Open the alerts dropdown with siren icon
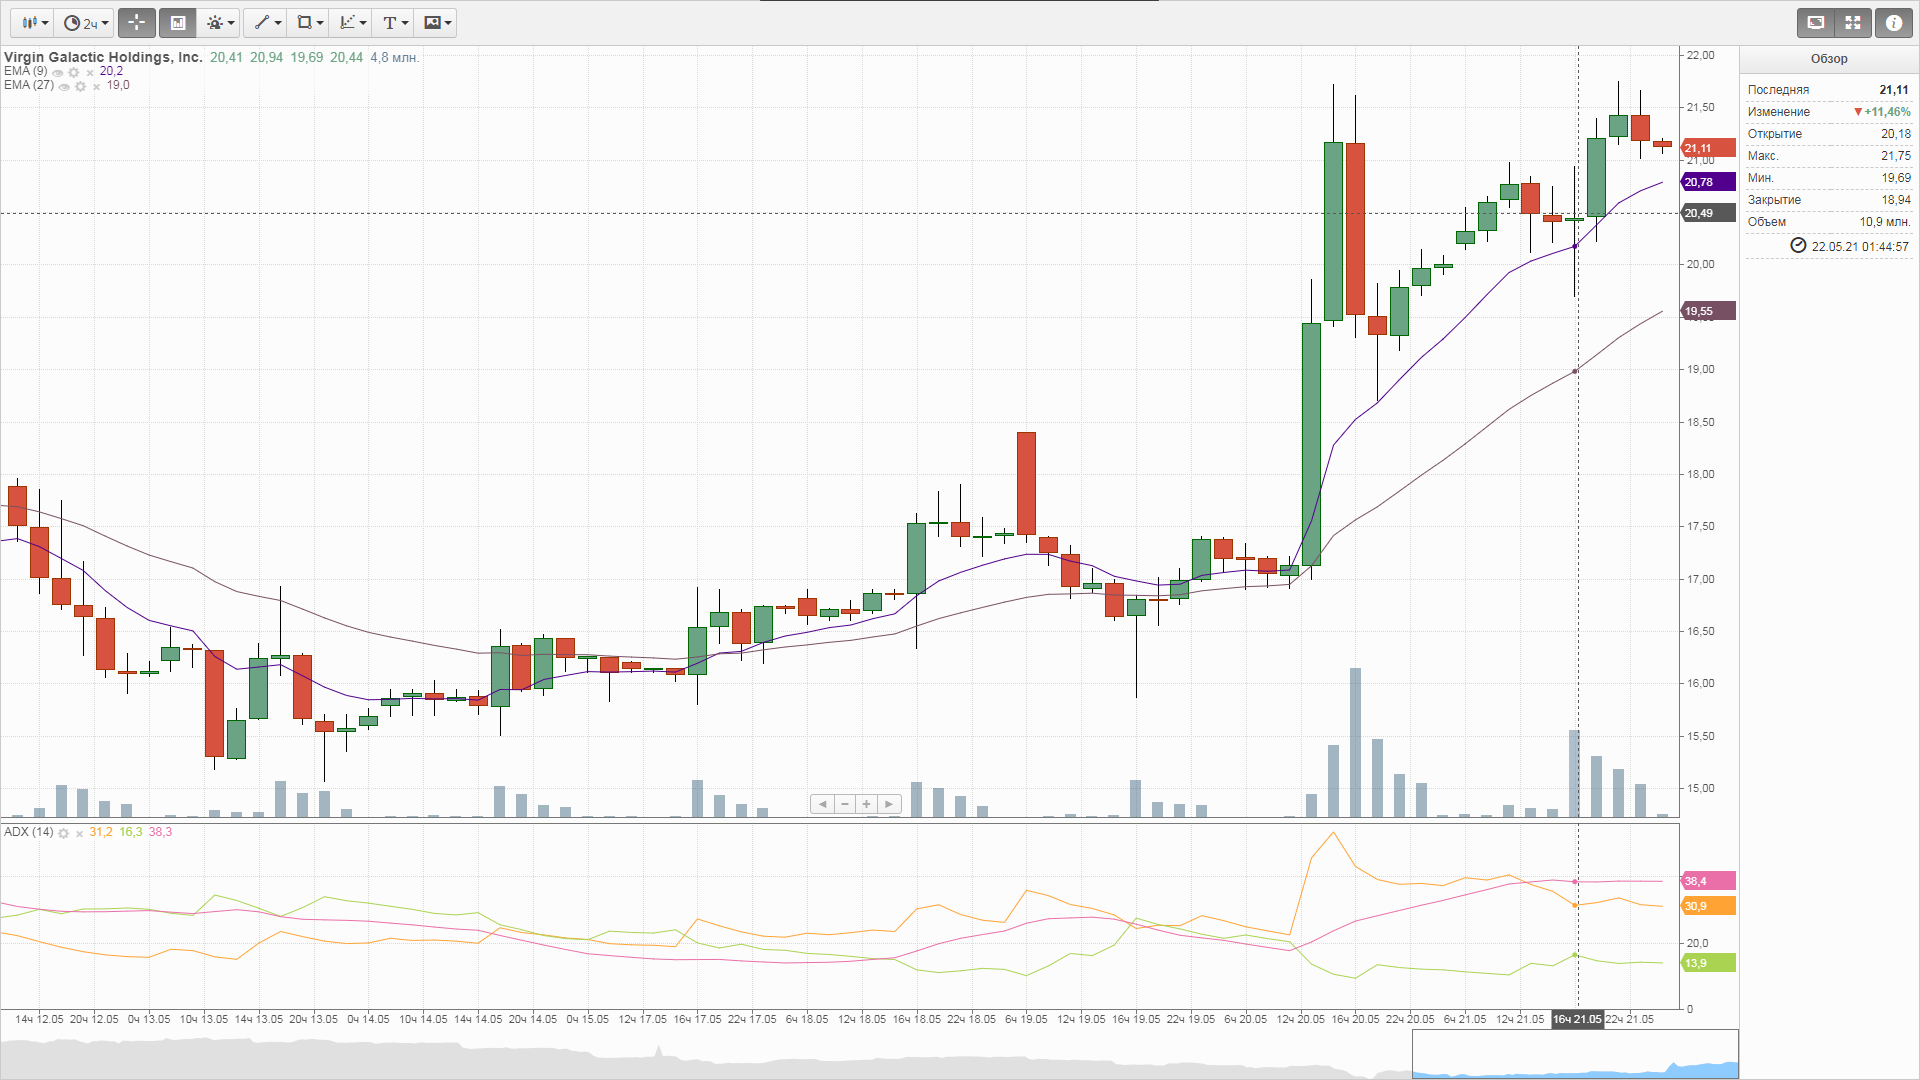Viewport: 1920px width, 1080px height. pyautogui.click(x=220, y=23)
